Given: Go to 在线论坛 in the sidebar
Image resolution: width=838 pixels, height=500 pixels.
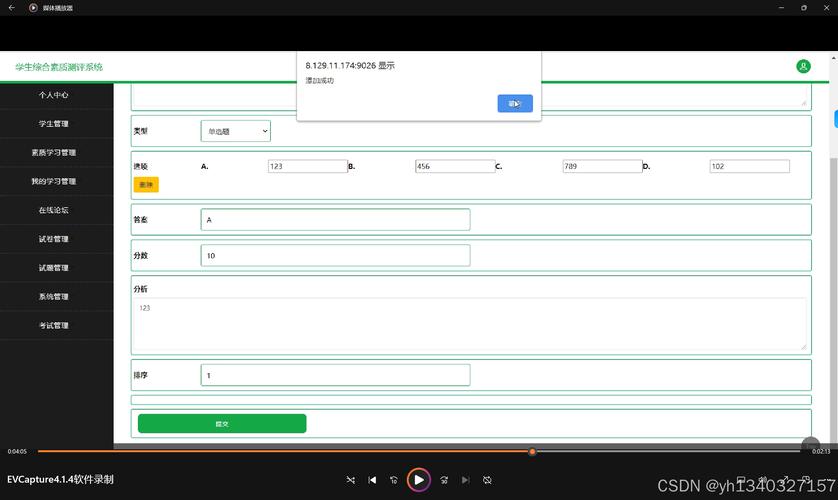Looking at the screenshot, I should pyautogui.click(x=54, y=210).
